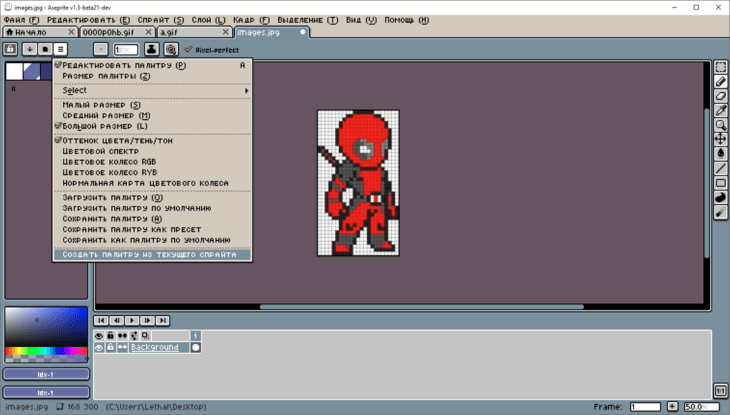Select the Contour blob tool
730x415 pixels.
(x=720, y=197)
